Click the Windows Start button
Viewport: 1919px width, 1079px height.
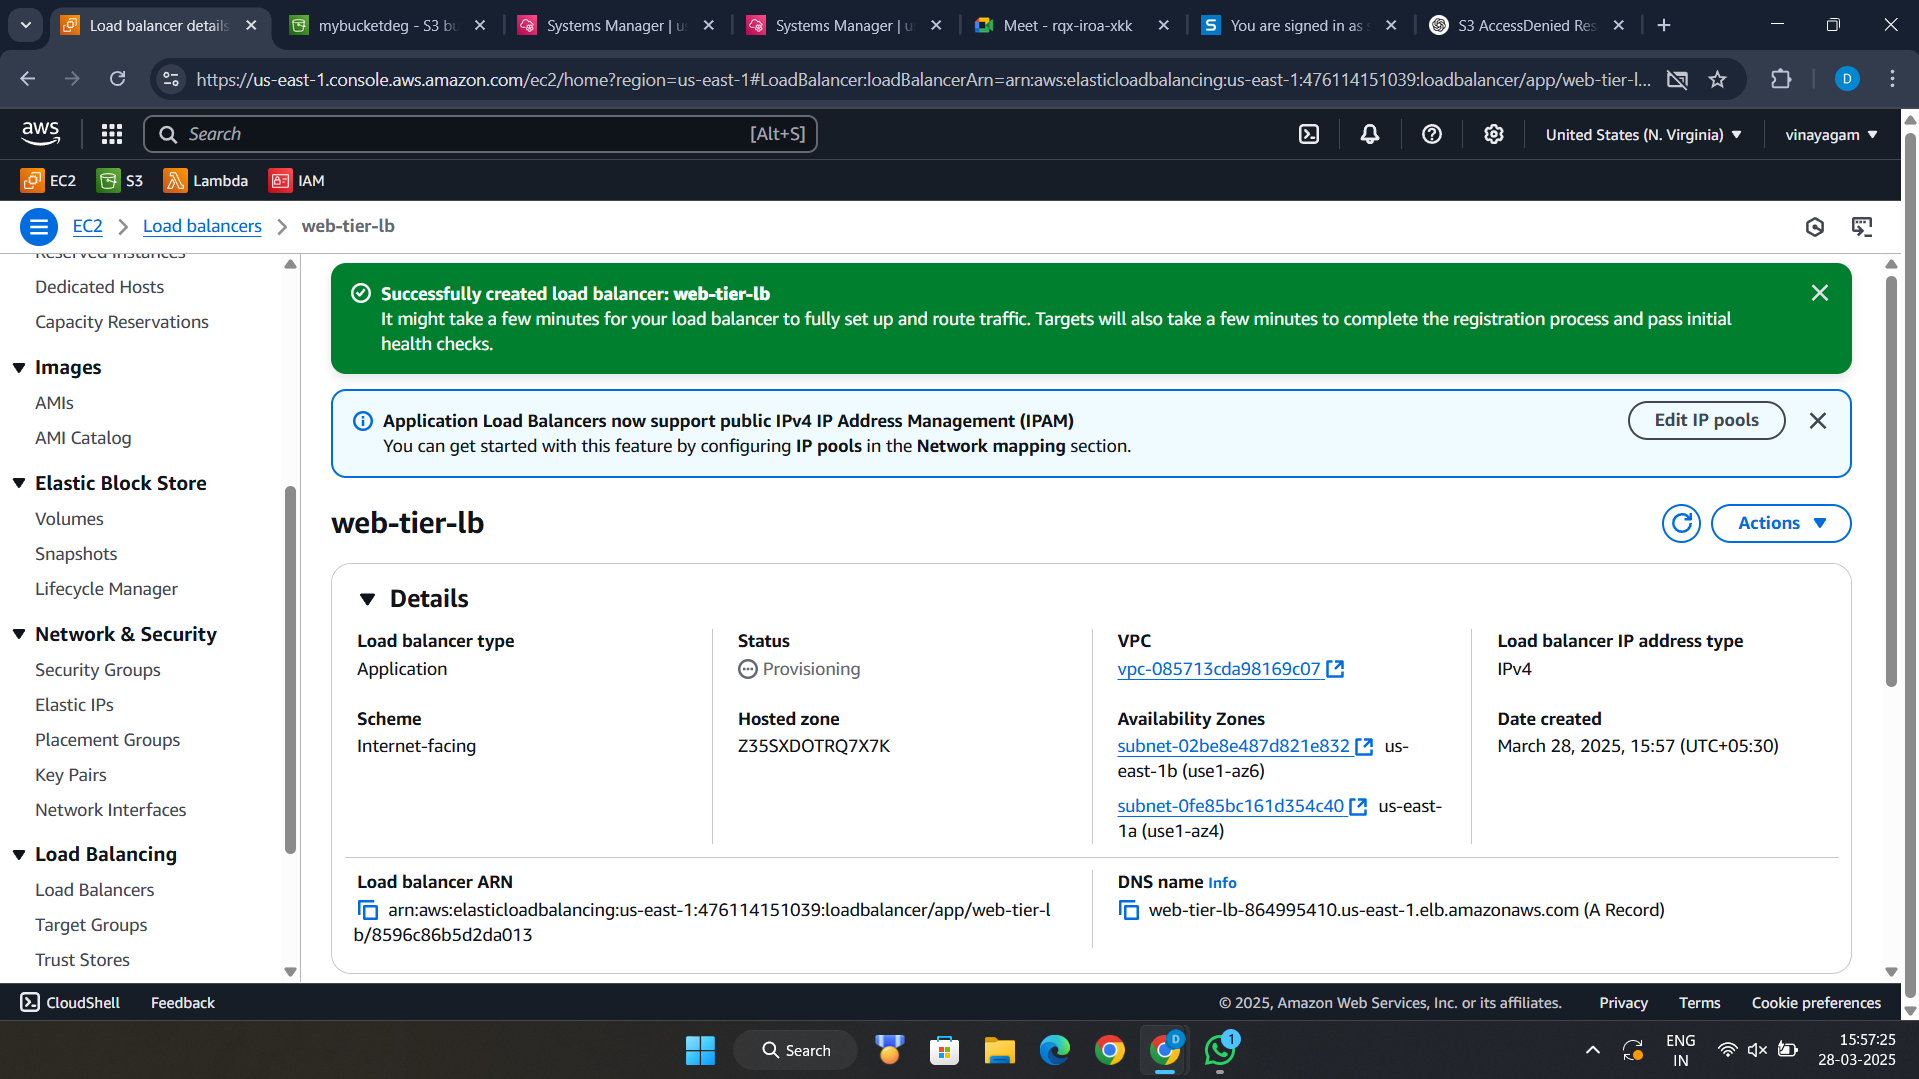click(x=700, y=1050)
